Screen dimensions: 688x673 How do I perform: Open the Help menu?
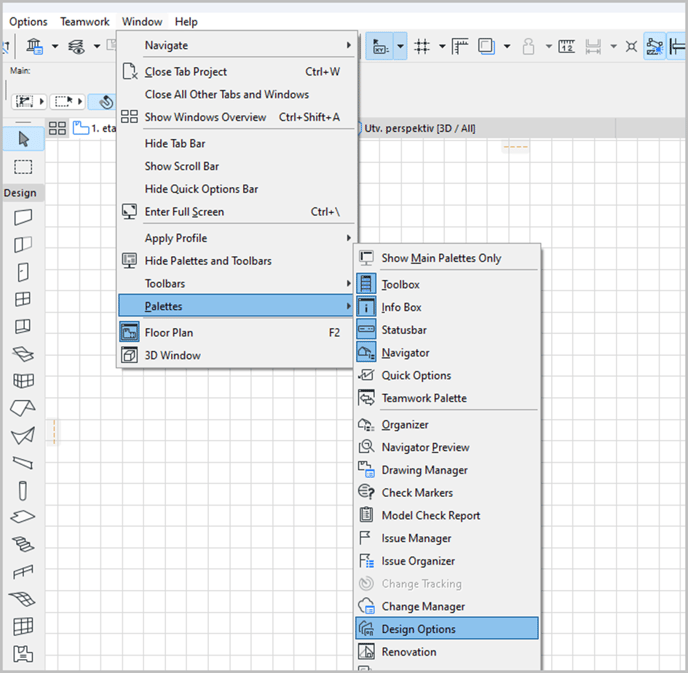point(186,21)
